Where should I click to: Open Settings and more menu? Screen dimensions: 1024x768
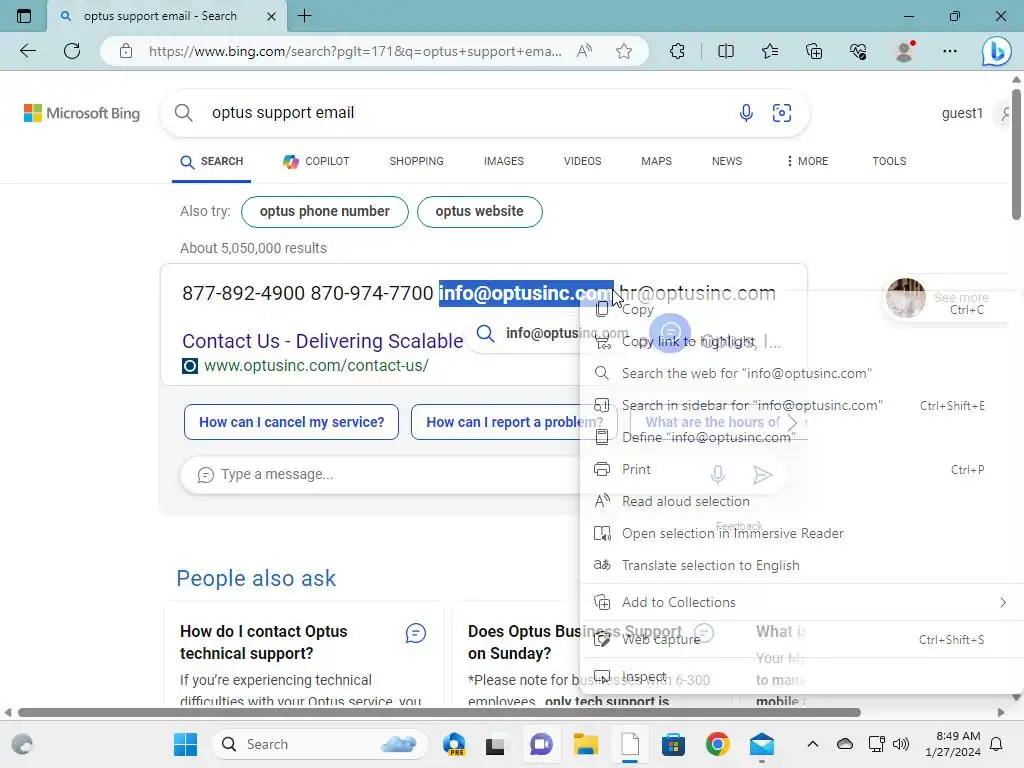point(950,51)
